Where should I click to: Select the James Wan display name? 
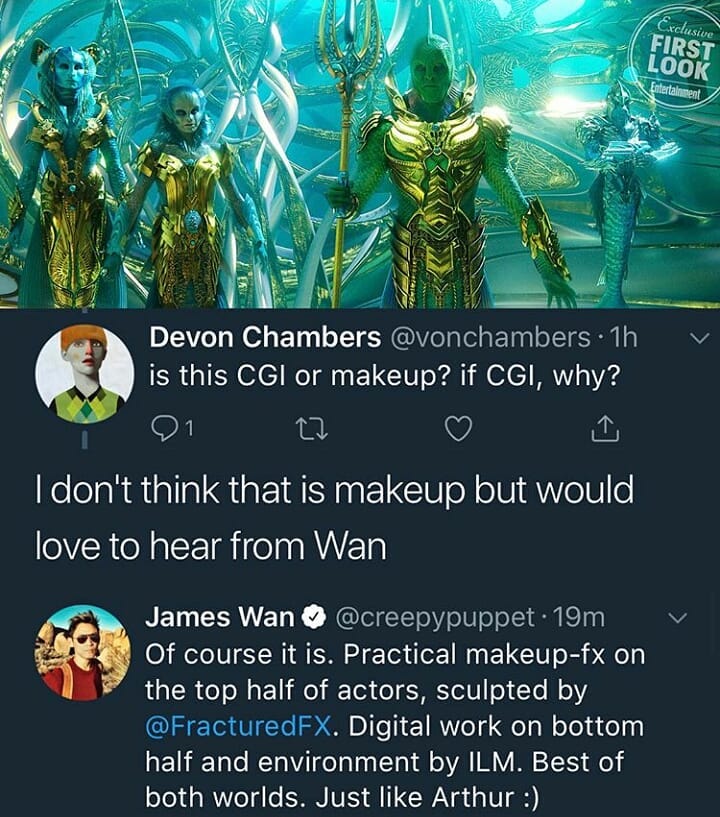pyautogui.click(x=219, y=619)
